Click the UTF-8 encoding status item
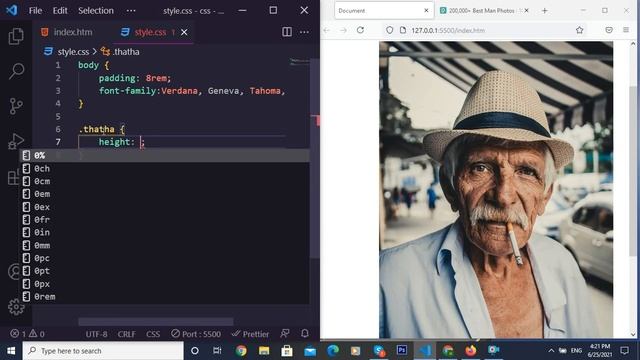 pyautogui.click(x=96, y=334)
